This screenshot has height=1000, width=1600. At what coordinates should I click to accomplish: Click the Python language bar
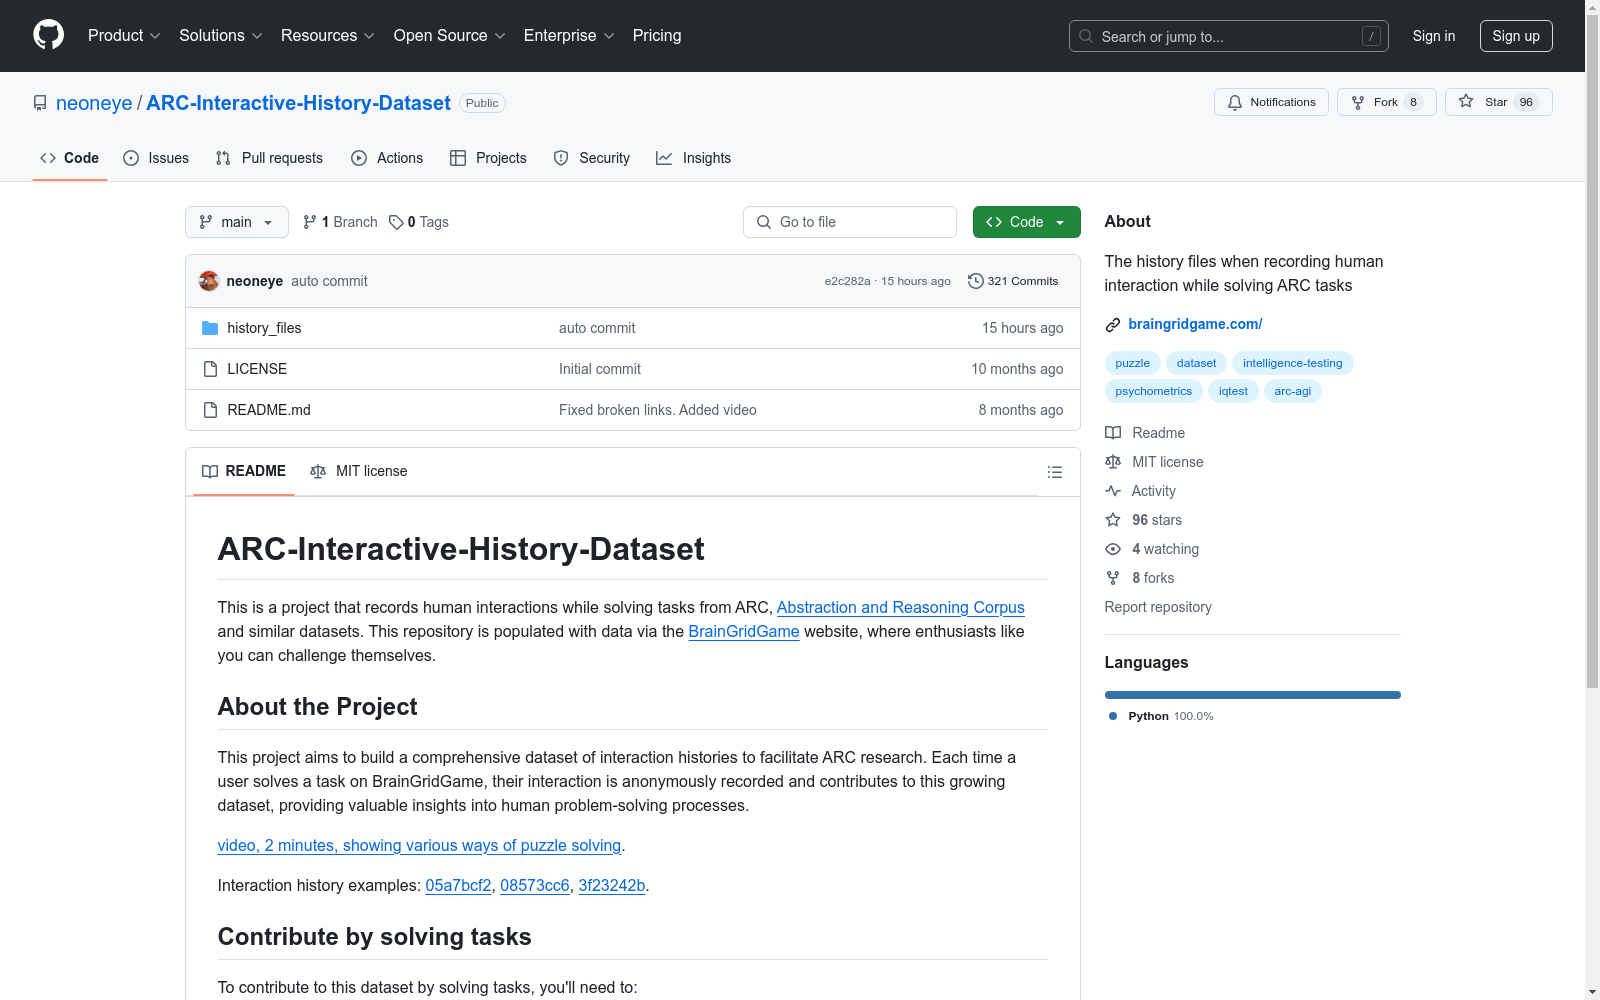[1253, 695]
